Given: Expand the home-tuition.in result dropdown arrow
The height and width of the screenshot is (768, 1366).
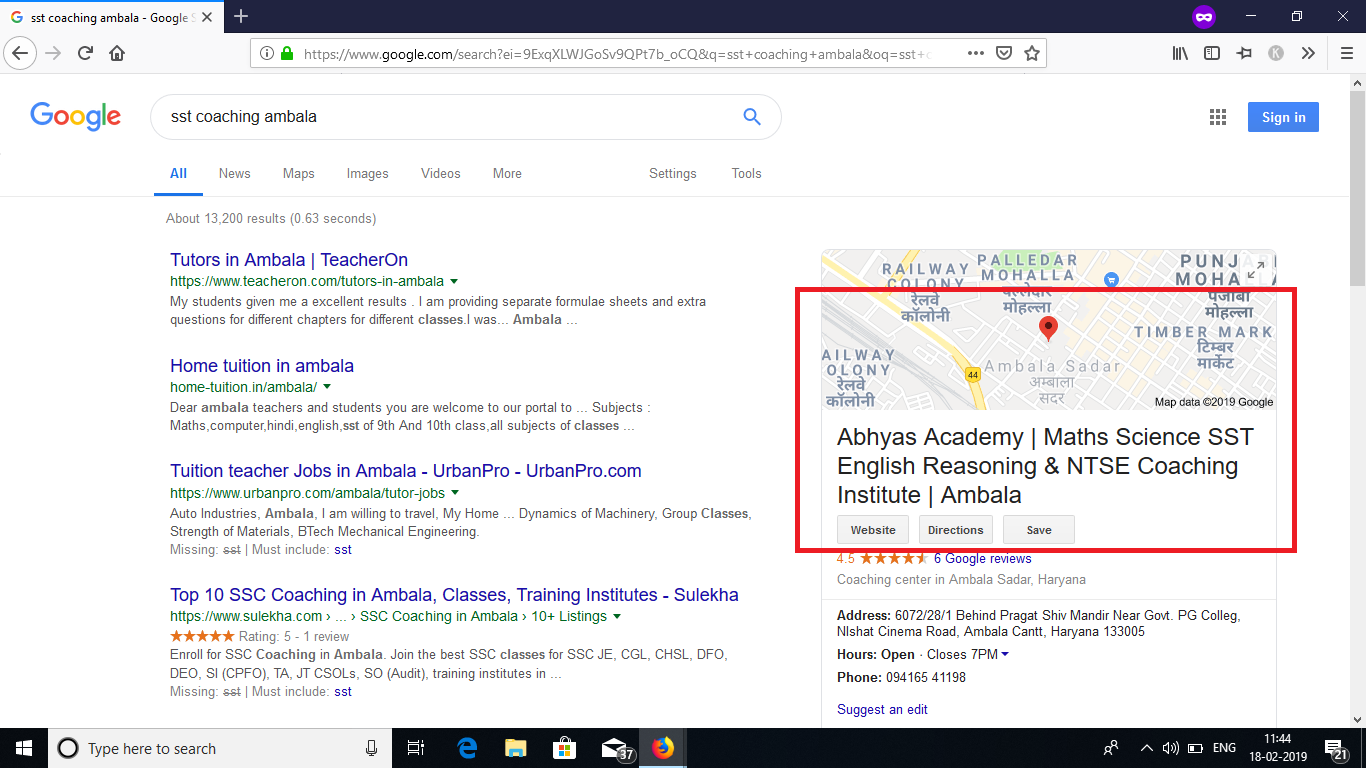Looking at the screenshot, I should [x=327, y=387].
